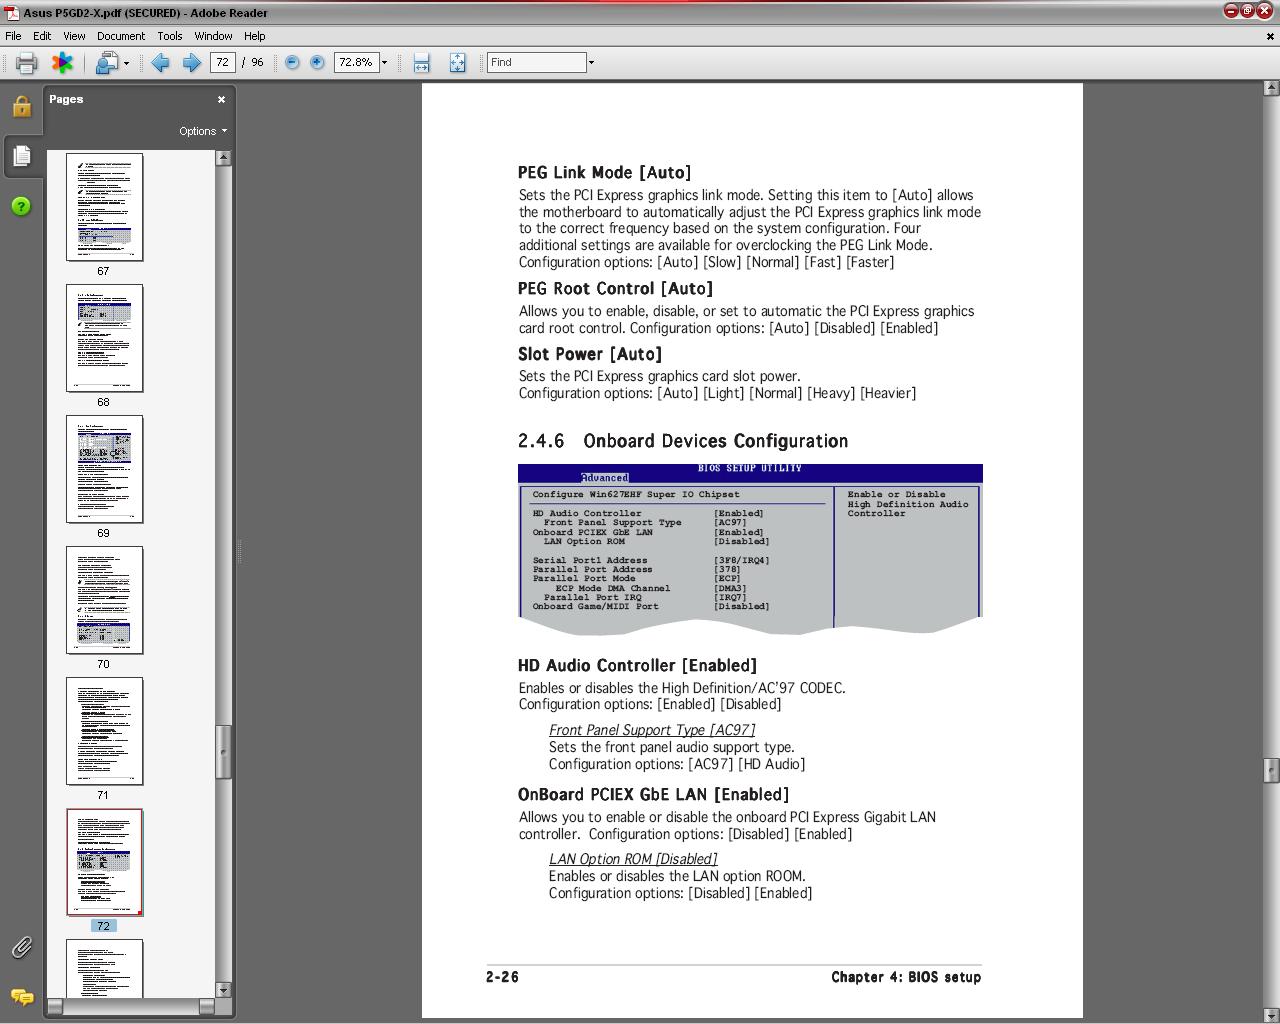
Task: Click the Find text box
Action: point(536,62)
